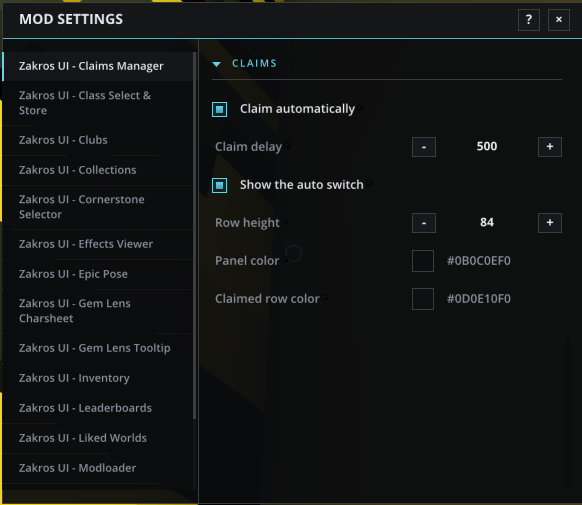Toggle Show the auto switch checkbox

point(219,185)
